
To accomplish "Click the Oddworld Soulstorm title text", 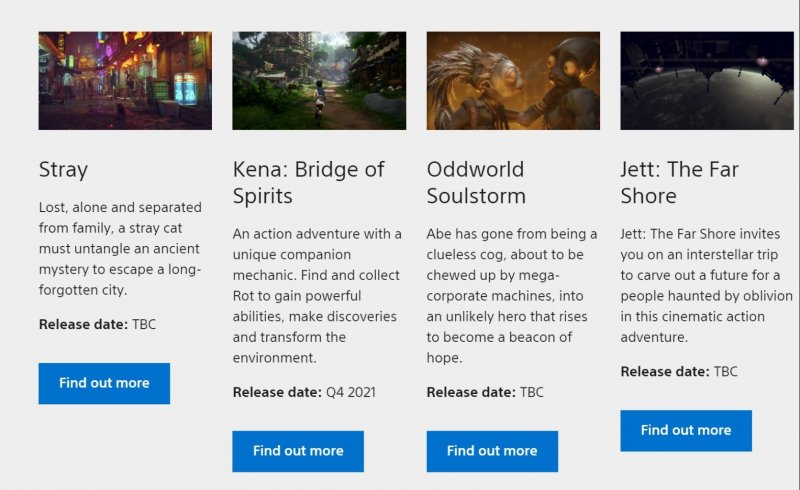I will click(x=476, y=182).
